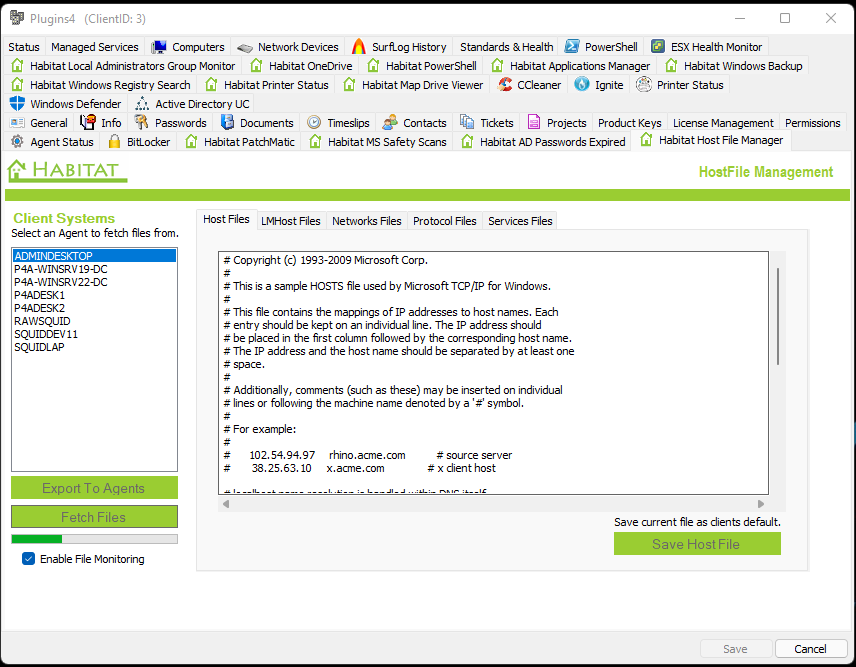856x667 pixels.
Task: Click the Windows Defender shield icon
Action: [x=17, y=103]
